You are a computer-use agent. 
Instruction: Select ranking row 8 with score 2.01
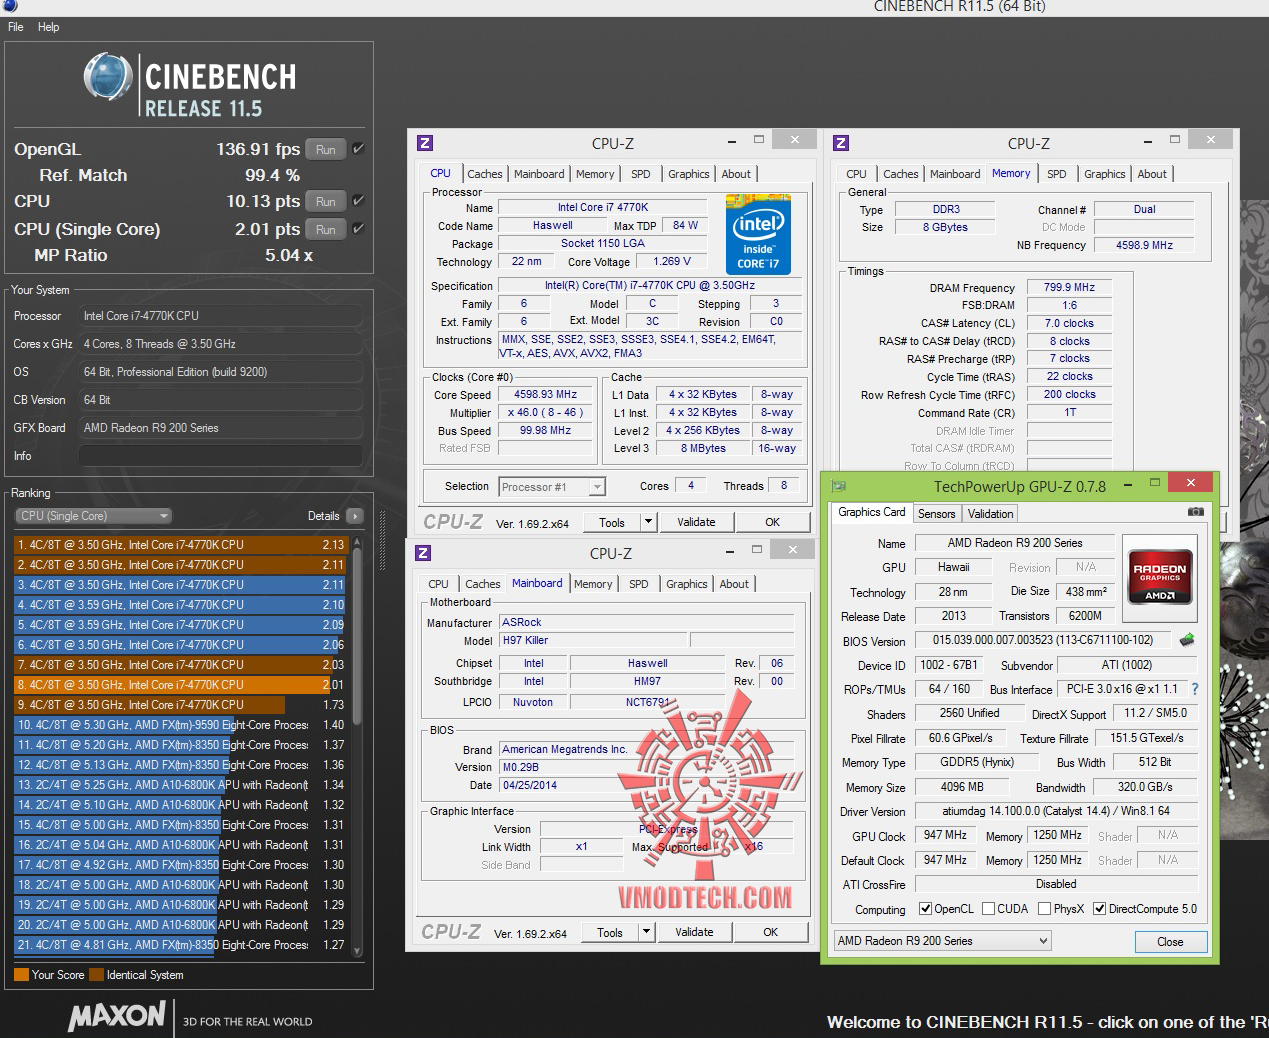[180, 685]
